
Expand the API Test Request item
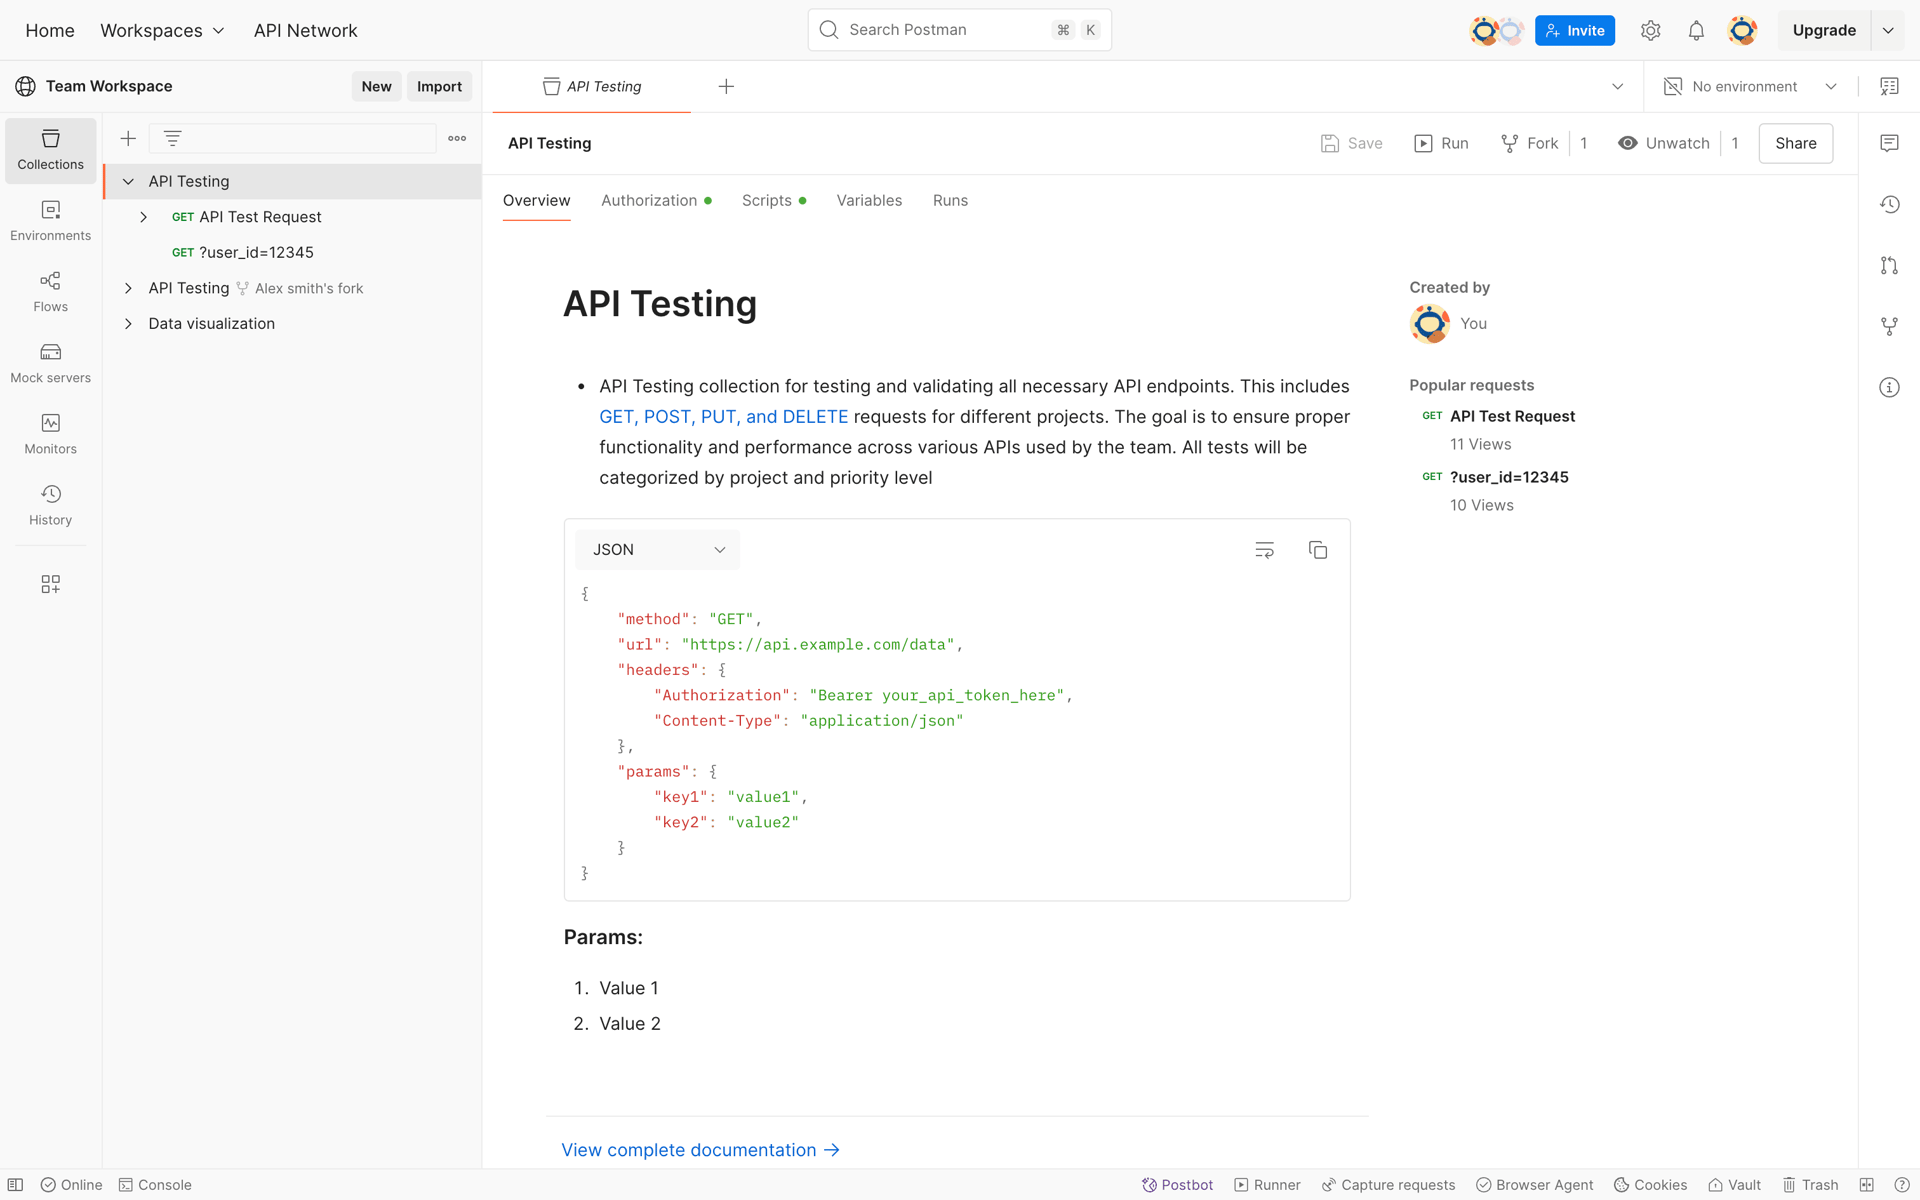[143, 217]
